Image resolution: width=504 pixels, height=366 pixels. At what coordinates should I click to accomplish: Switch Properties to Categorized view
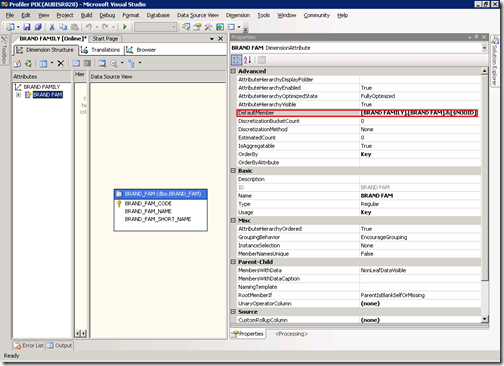click(236, 60)
